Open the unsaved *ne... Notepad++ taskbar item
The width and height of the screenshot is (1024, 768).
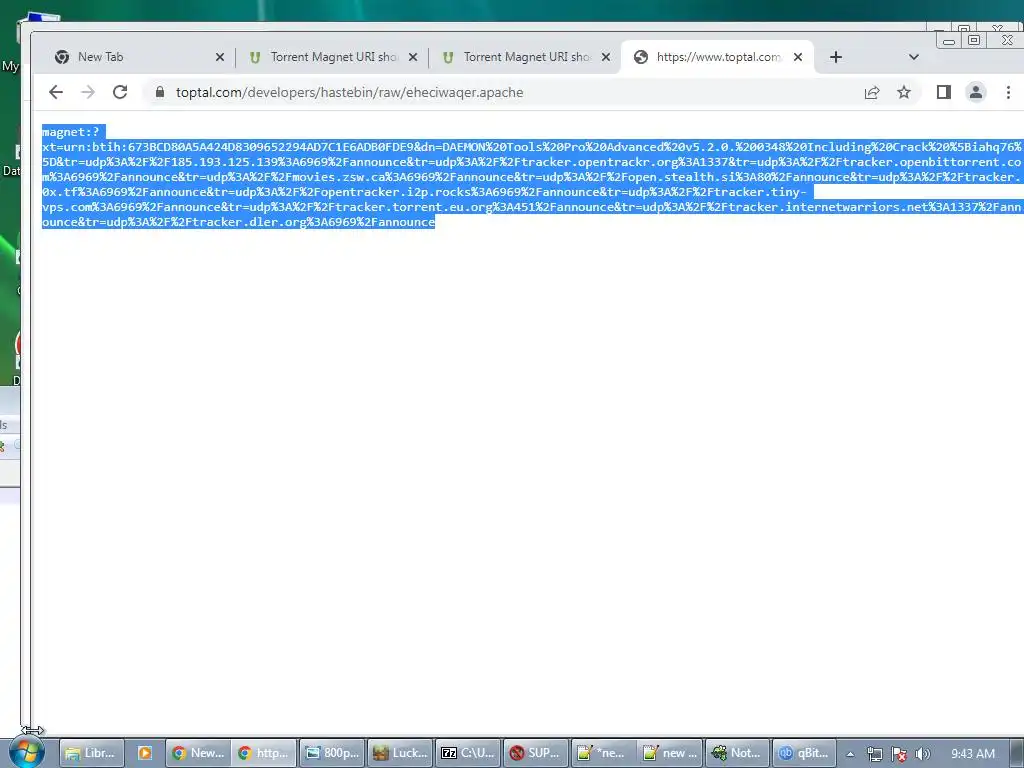click(603, 753)
